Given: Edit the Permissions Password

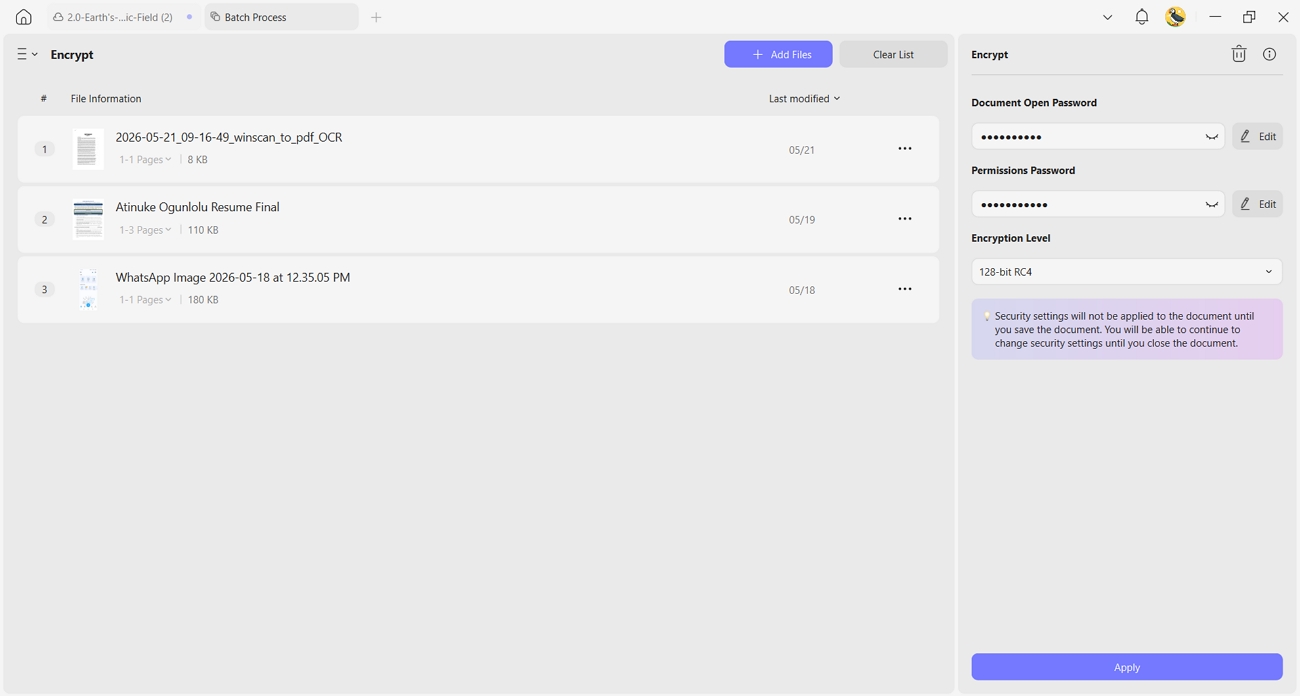Looking at the screenshot, I should [x=1257, y=204].
